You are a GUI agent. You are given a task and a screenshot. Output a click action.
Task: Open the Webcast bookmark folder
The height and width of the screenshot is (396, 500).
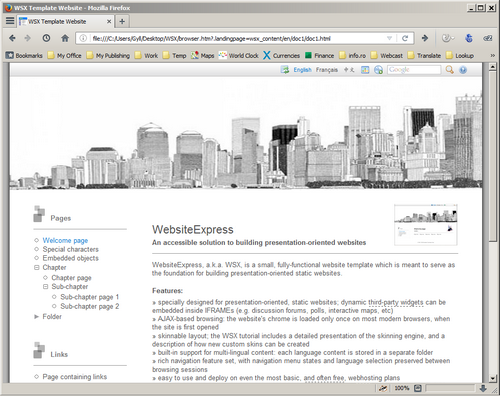(x=387, y=55)
